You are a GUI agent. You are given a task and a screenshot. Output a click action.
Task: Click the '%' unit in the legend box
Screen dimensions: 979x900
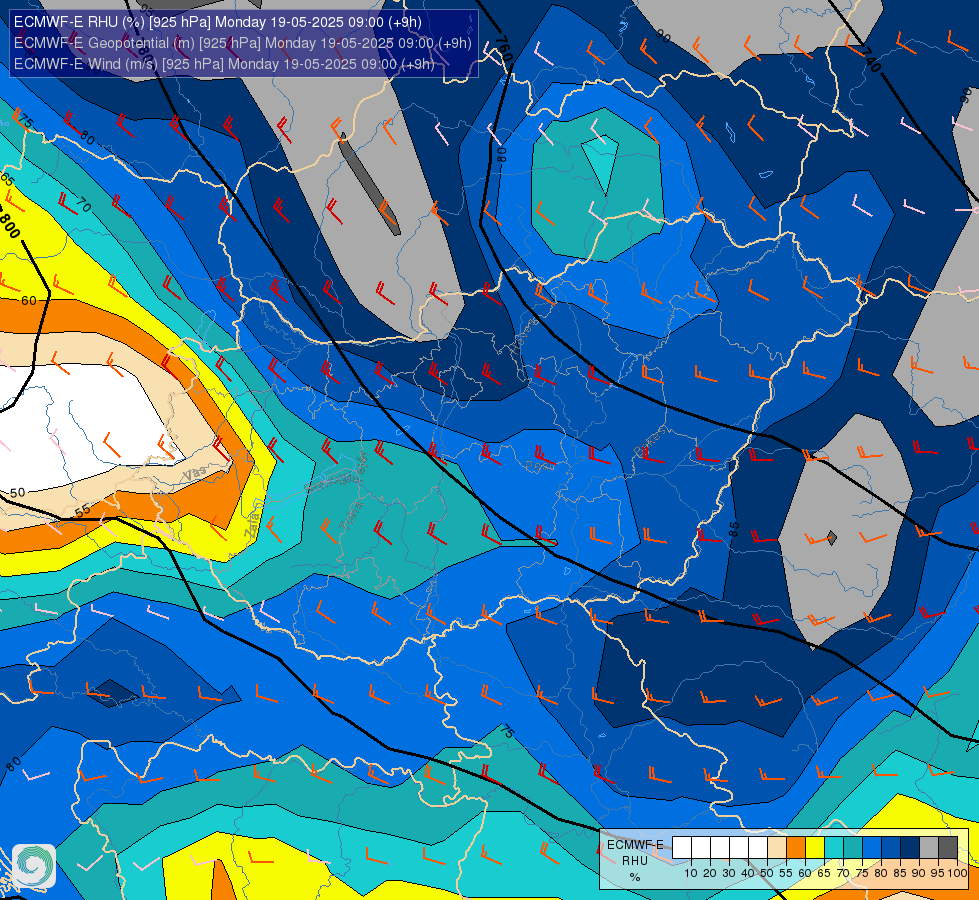(635, 877)
